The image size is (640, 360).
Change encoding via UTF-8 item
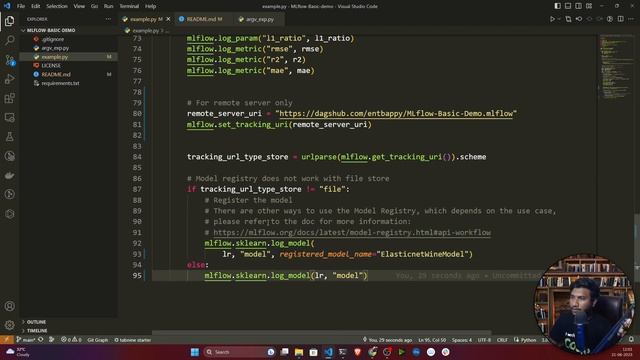tap(484, 340)
